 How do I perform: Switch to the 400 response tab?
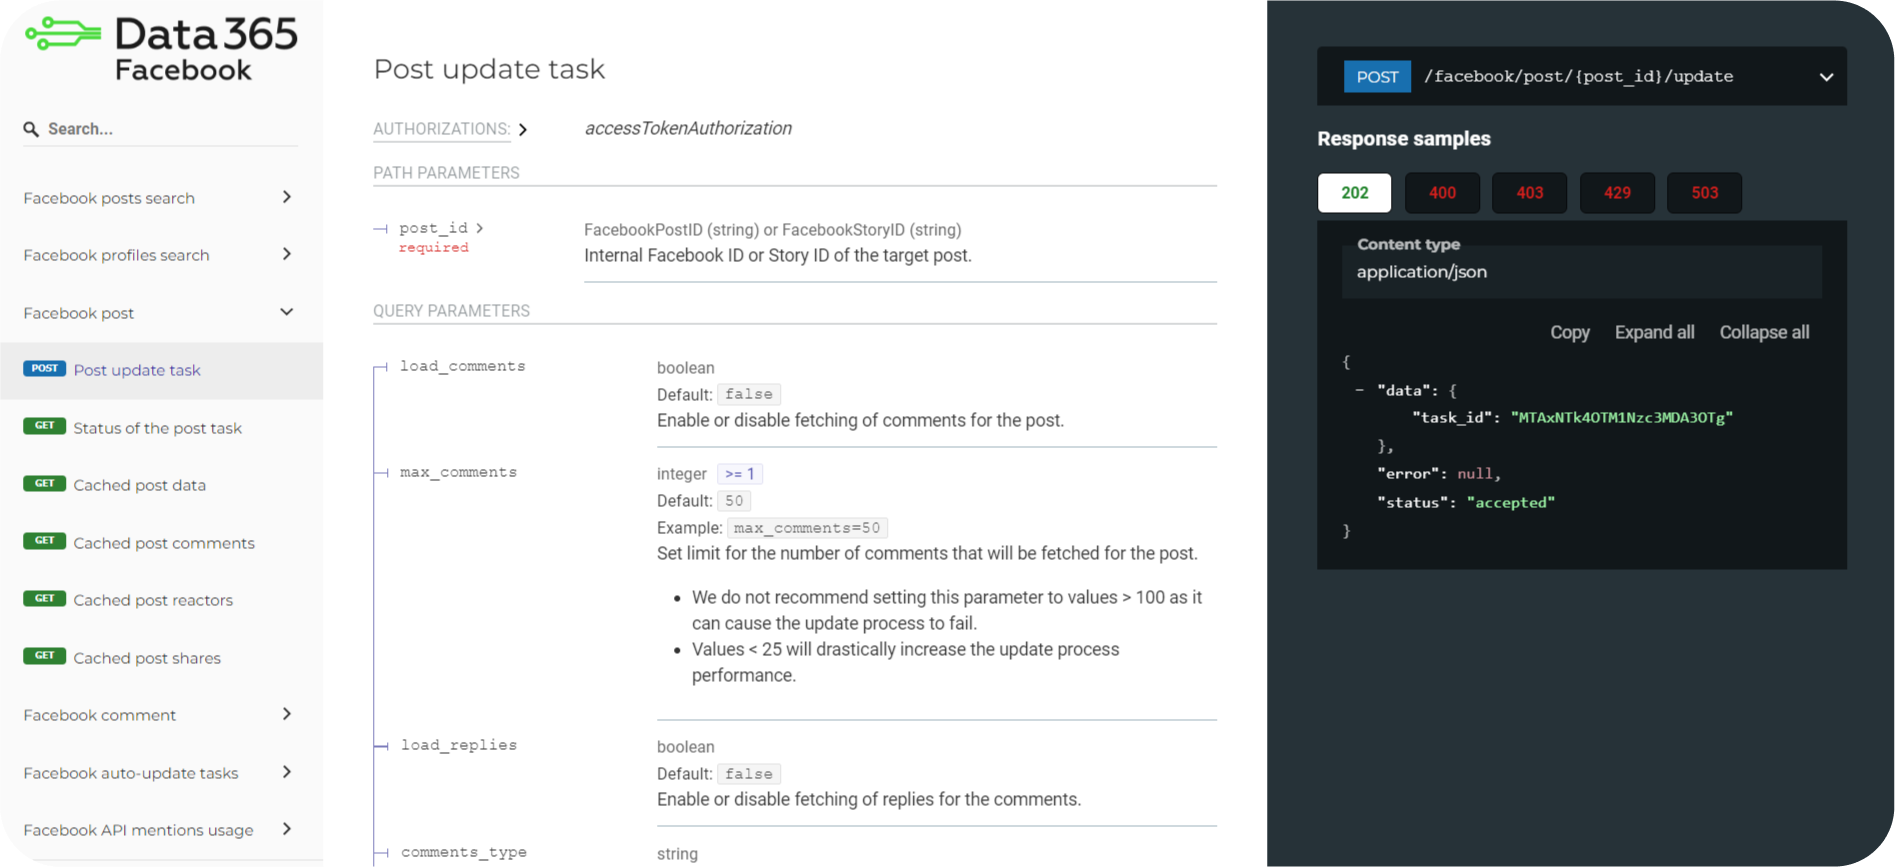[1442, 193]
